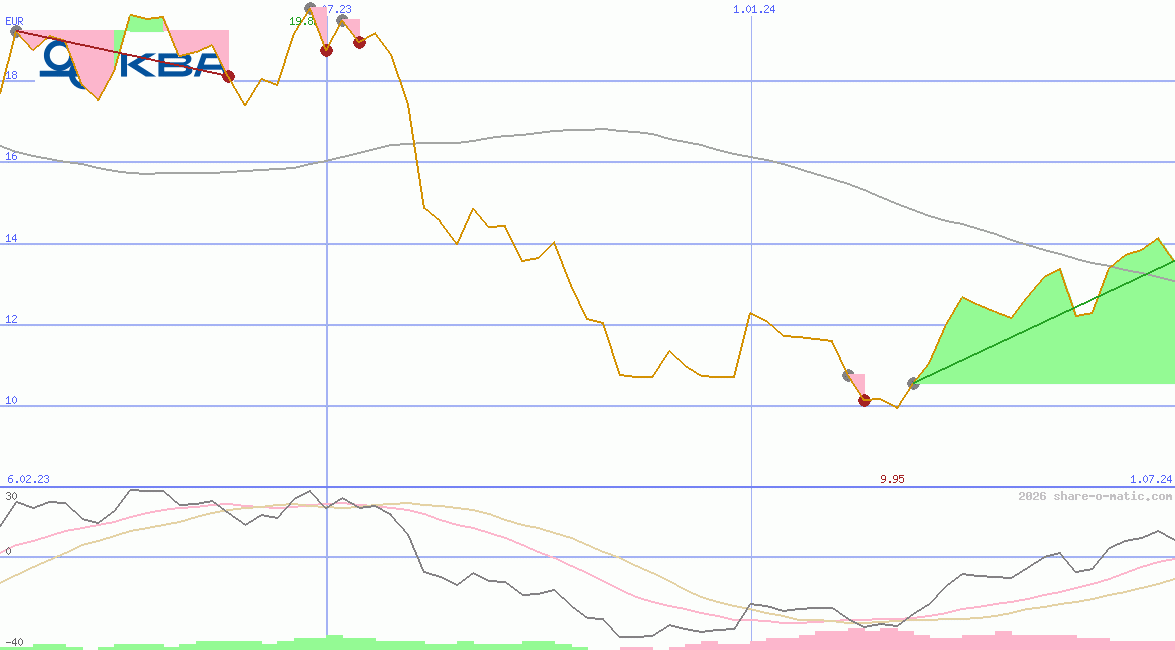Open the share-o-matic.com watermark link
The width and height of the screenshot is (1175, 650).
(1094, 496)
